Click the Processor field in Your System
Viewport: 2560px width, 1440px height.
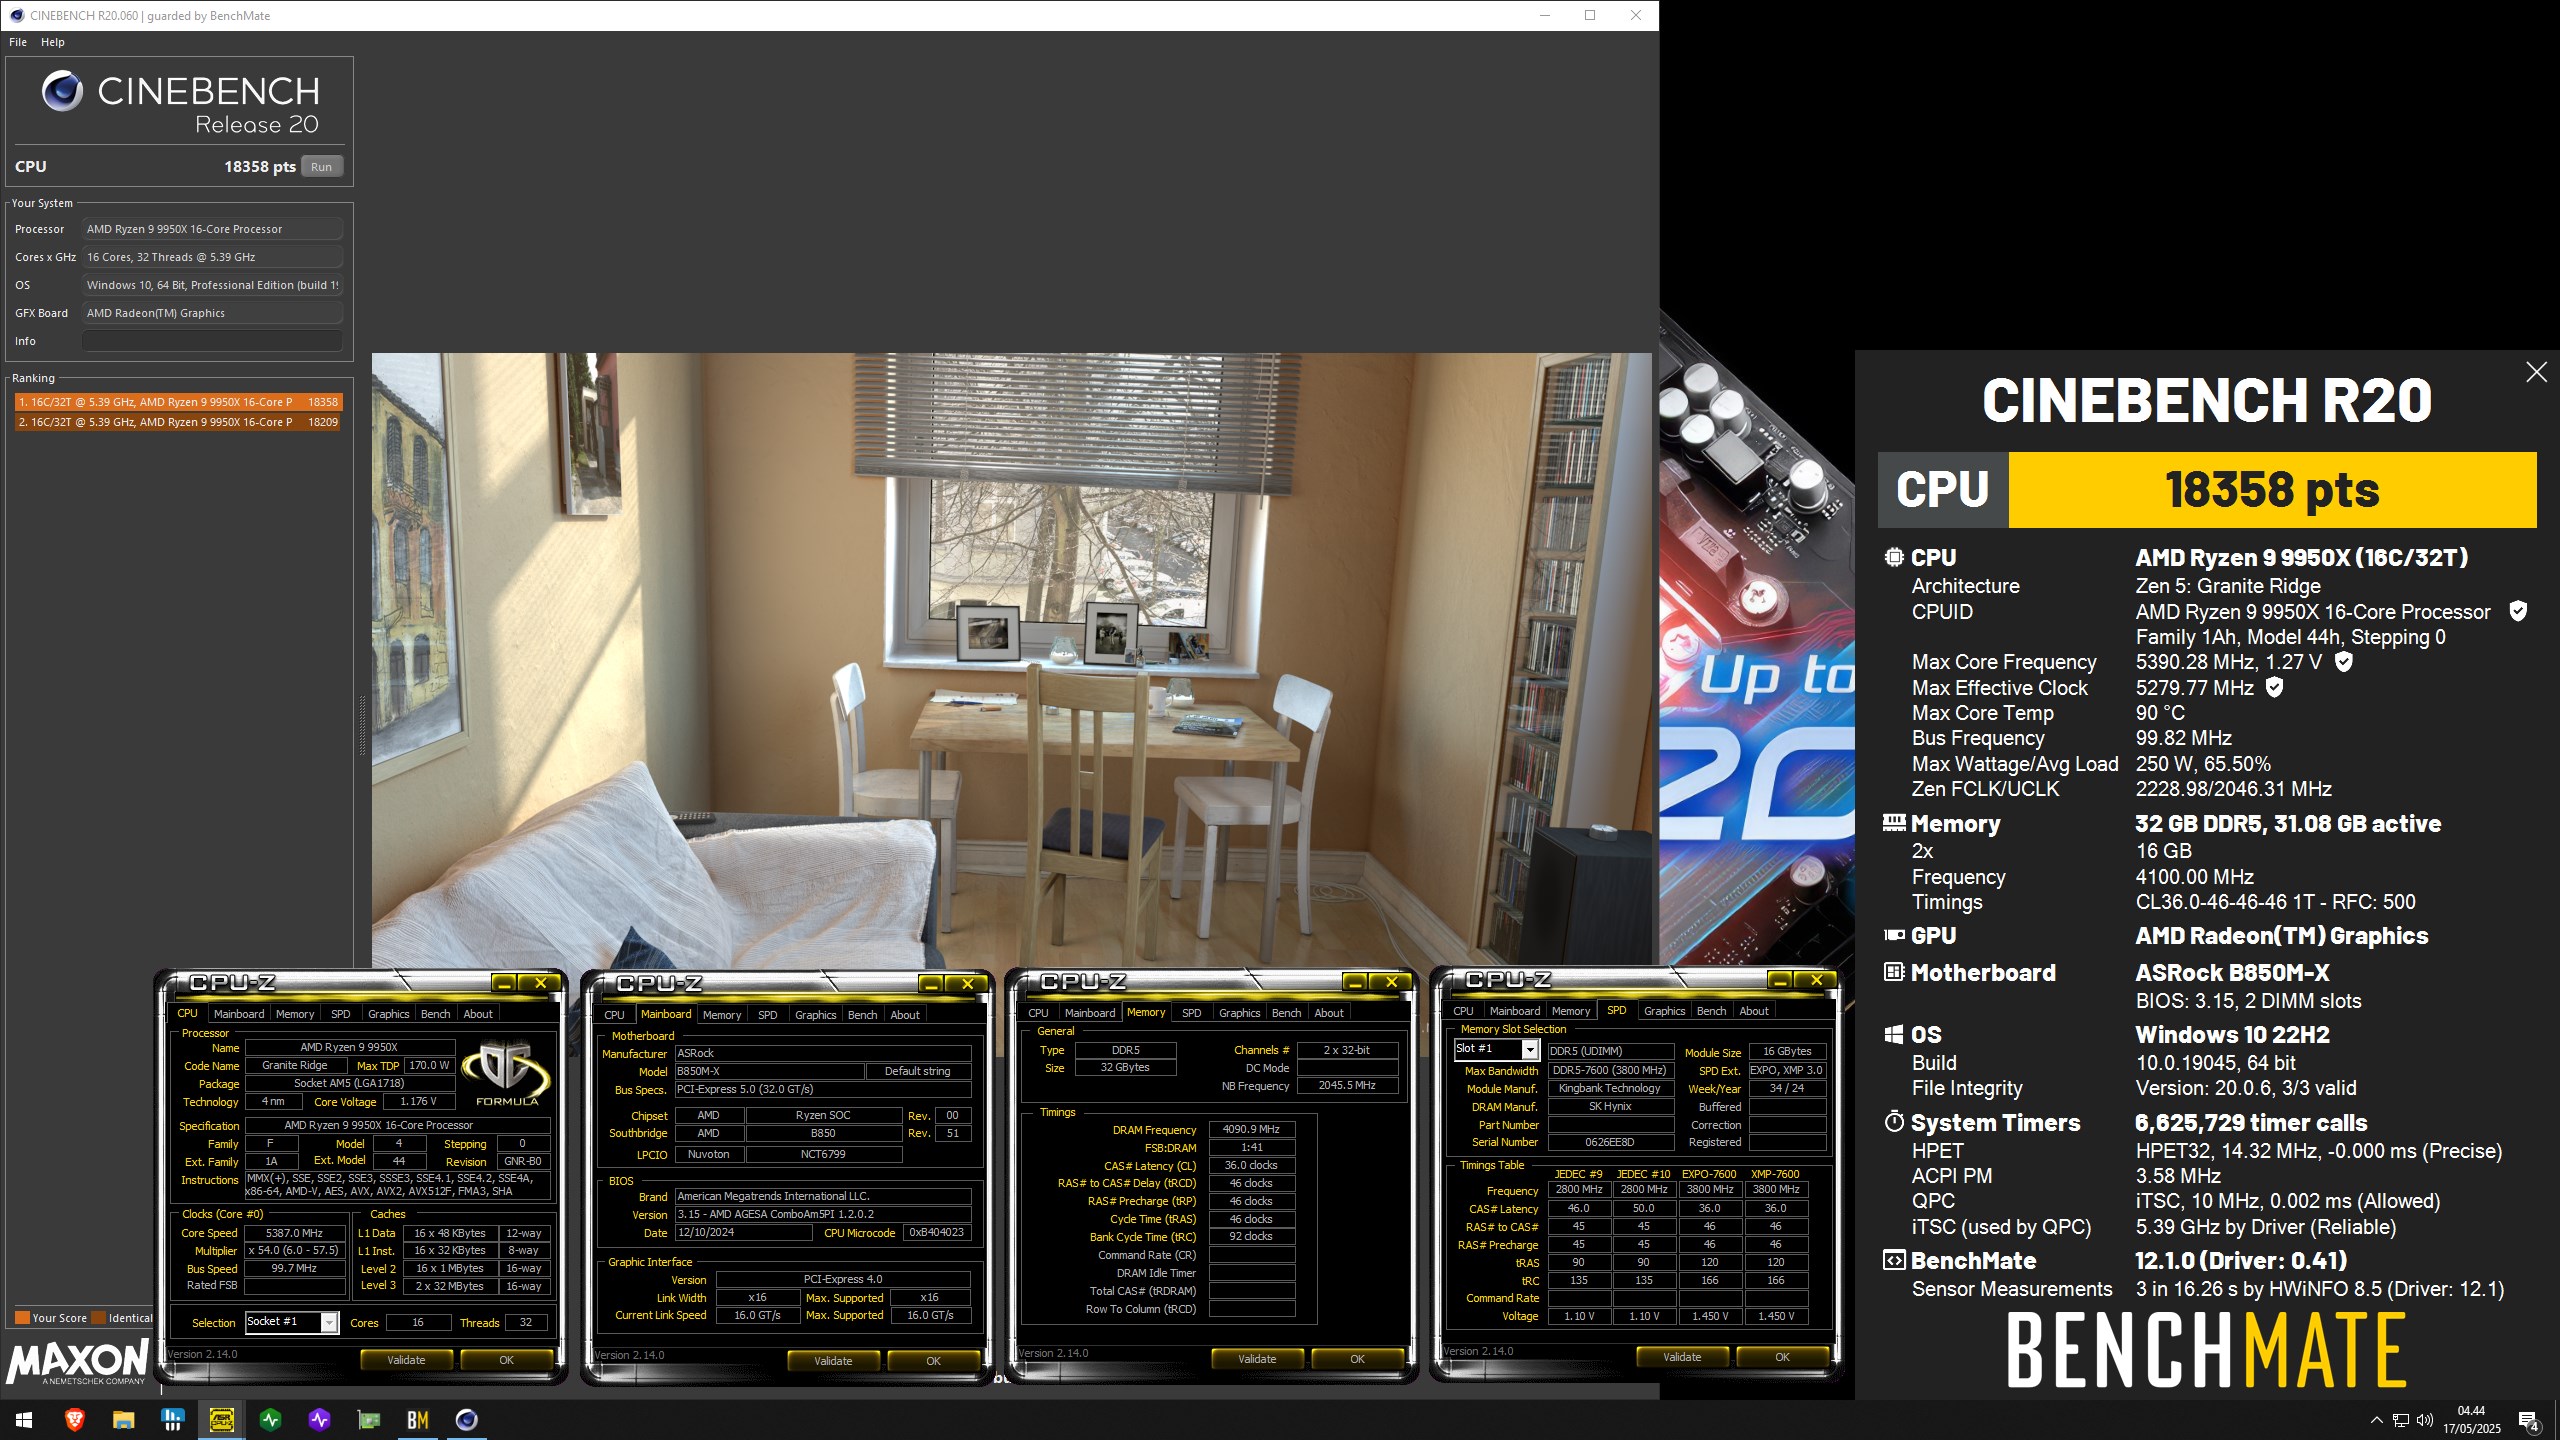pyautogui.click(x=212, y=229)
